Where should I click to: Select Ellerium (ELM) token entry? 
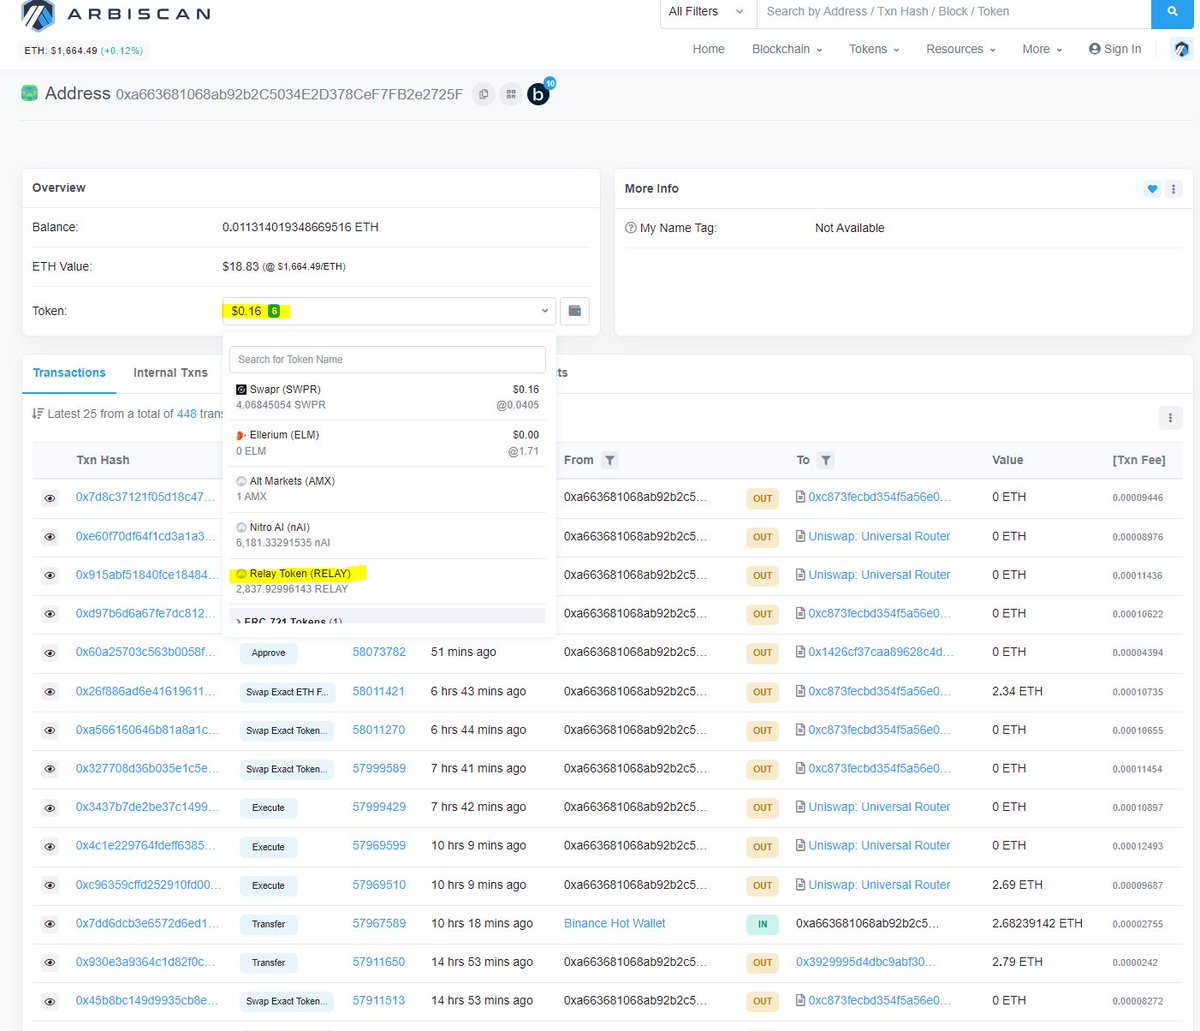[x=388, y=443]
